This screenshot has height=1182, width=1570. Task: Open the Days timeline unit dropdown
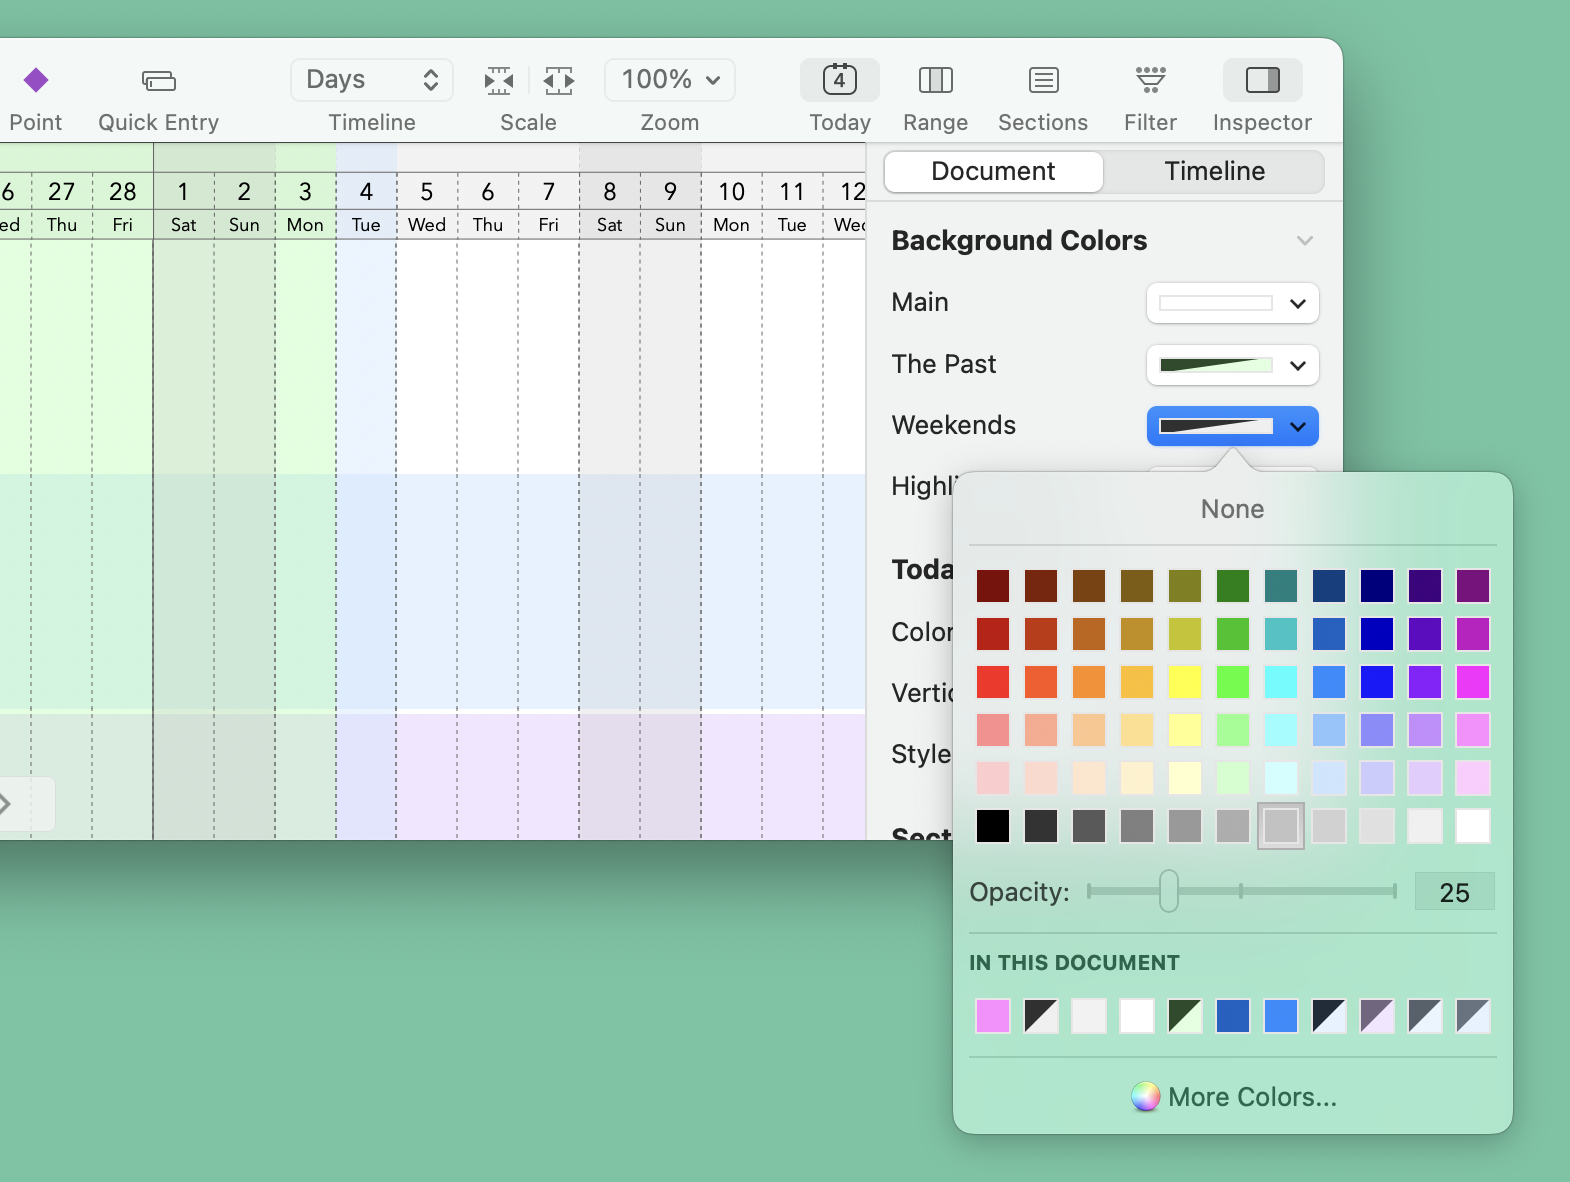[371, 80]
